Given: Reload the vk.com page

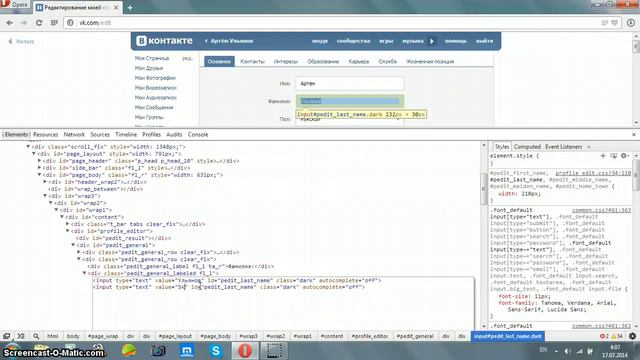Looking at the screenshot, I should pyautogui.click(x=39, y=23).
